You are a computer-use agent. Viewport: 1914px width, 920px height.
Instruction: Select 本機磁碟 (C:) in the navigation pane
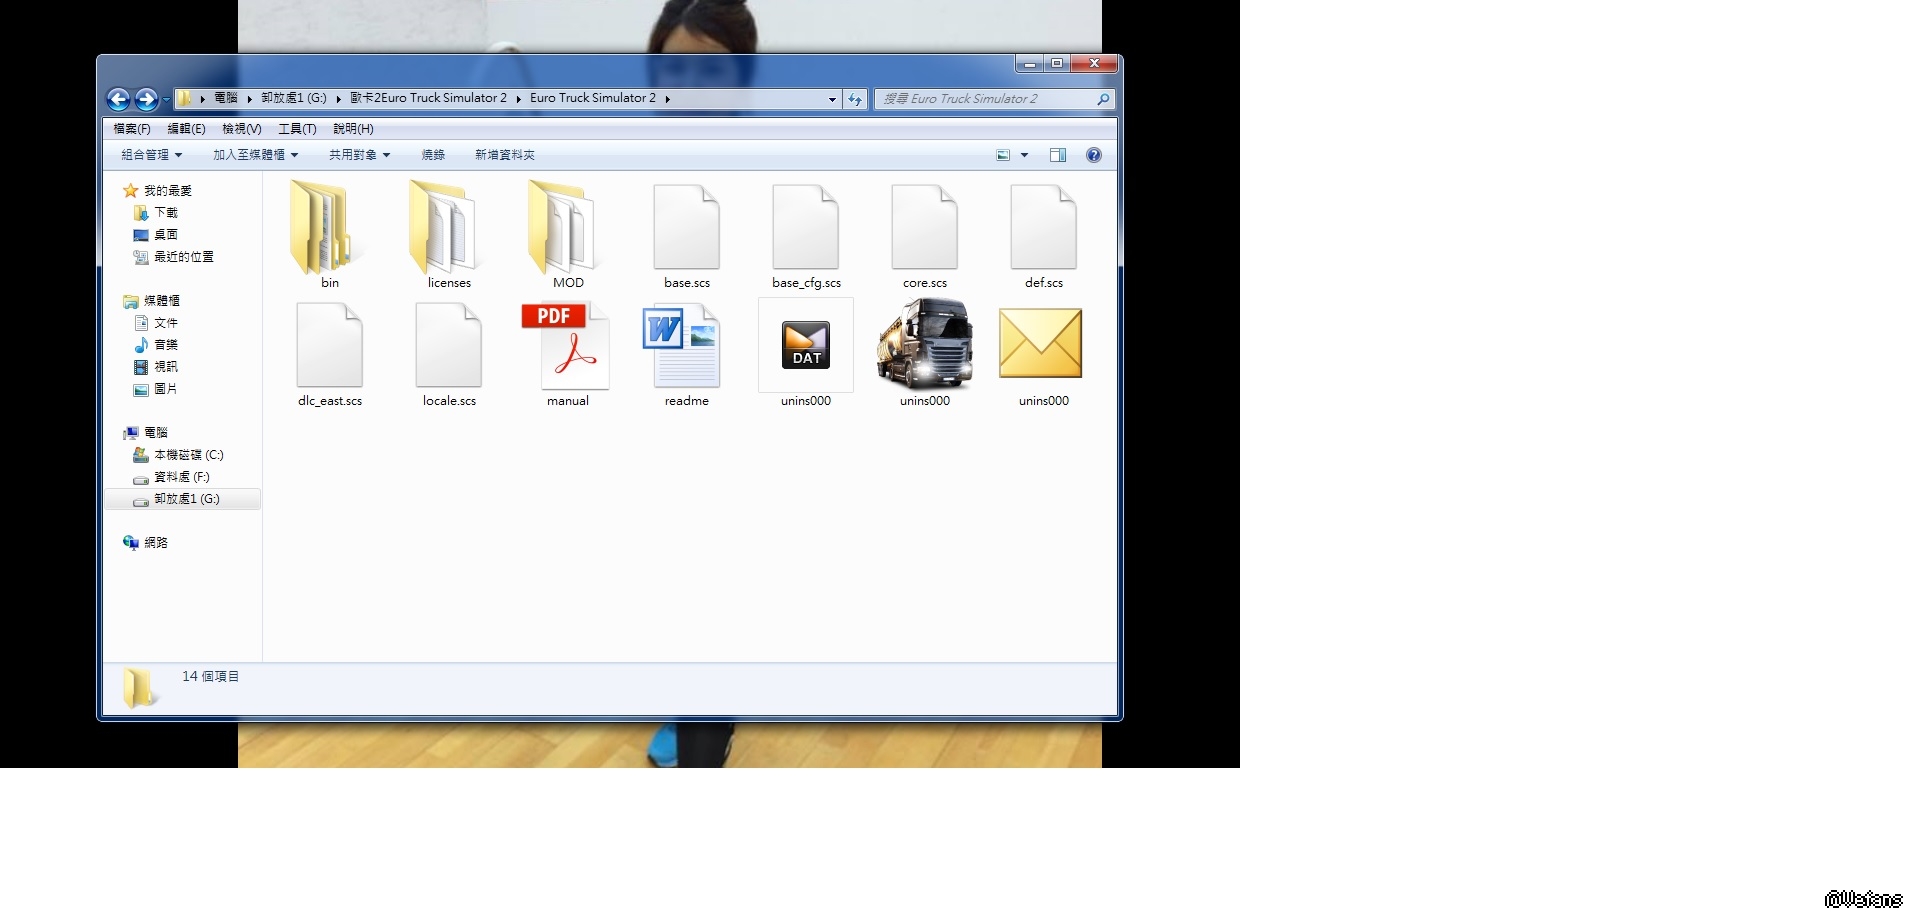188,455
